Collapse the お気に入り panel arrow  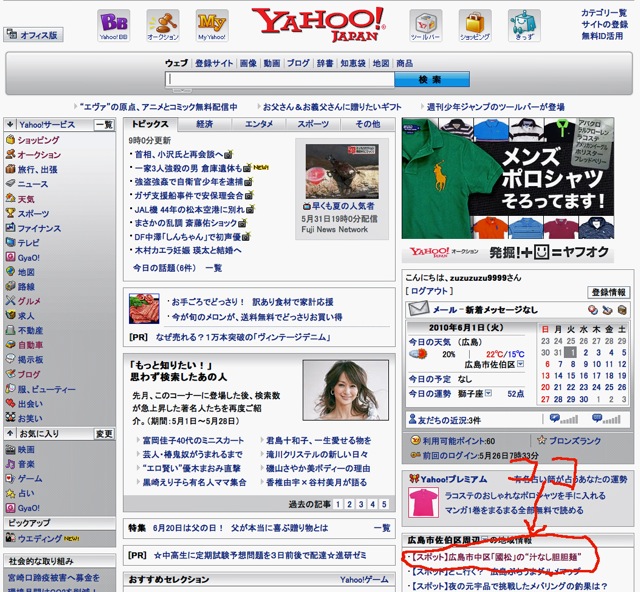10,434
